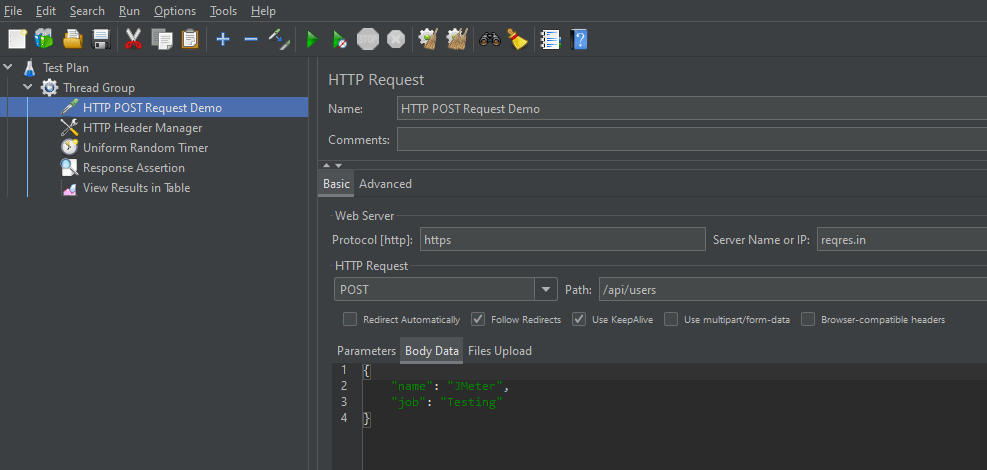
Task: Collapse the Thread Group tree node
Action: (28, 88)
